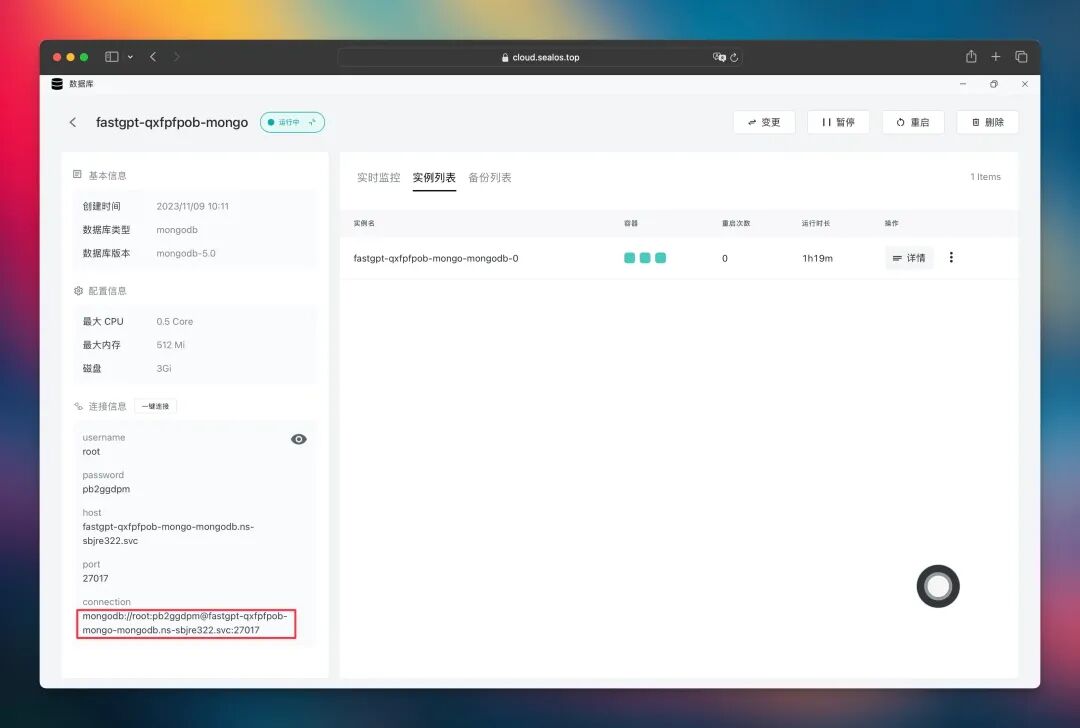The height and width of the screenshot is (728, 1080).
Task: Expand the sidebar dropdown chevron in Safari
Action: (x=130, y=57)
